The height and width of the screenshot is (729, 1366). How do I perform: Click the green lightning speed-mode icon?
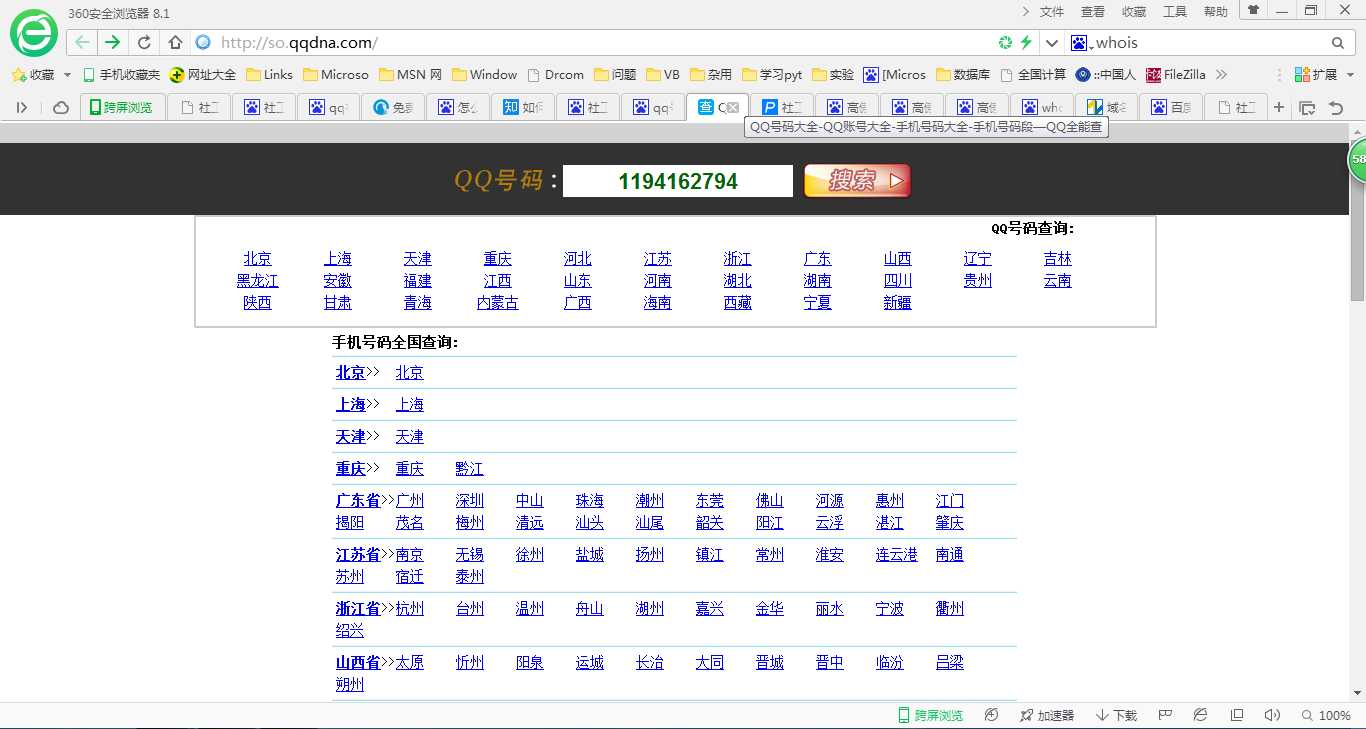(x=1026, y=42)
